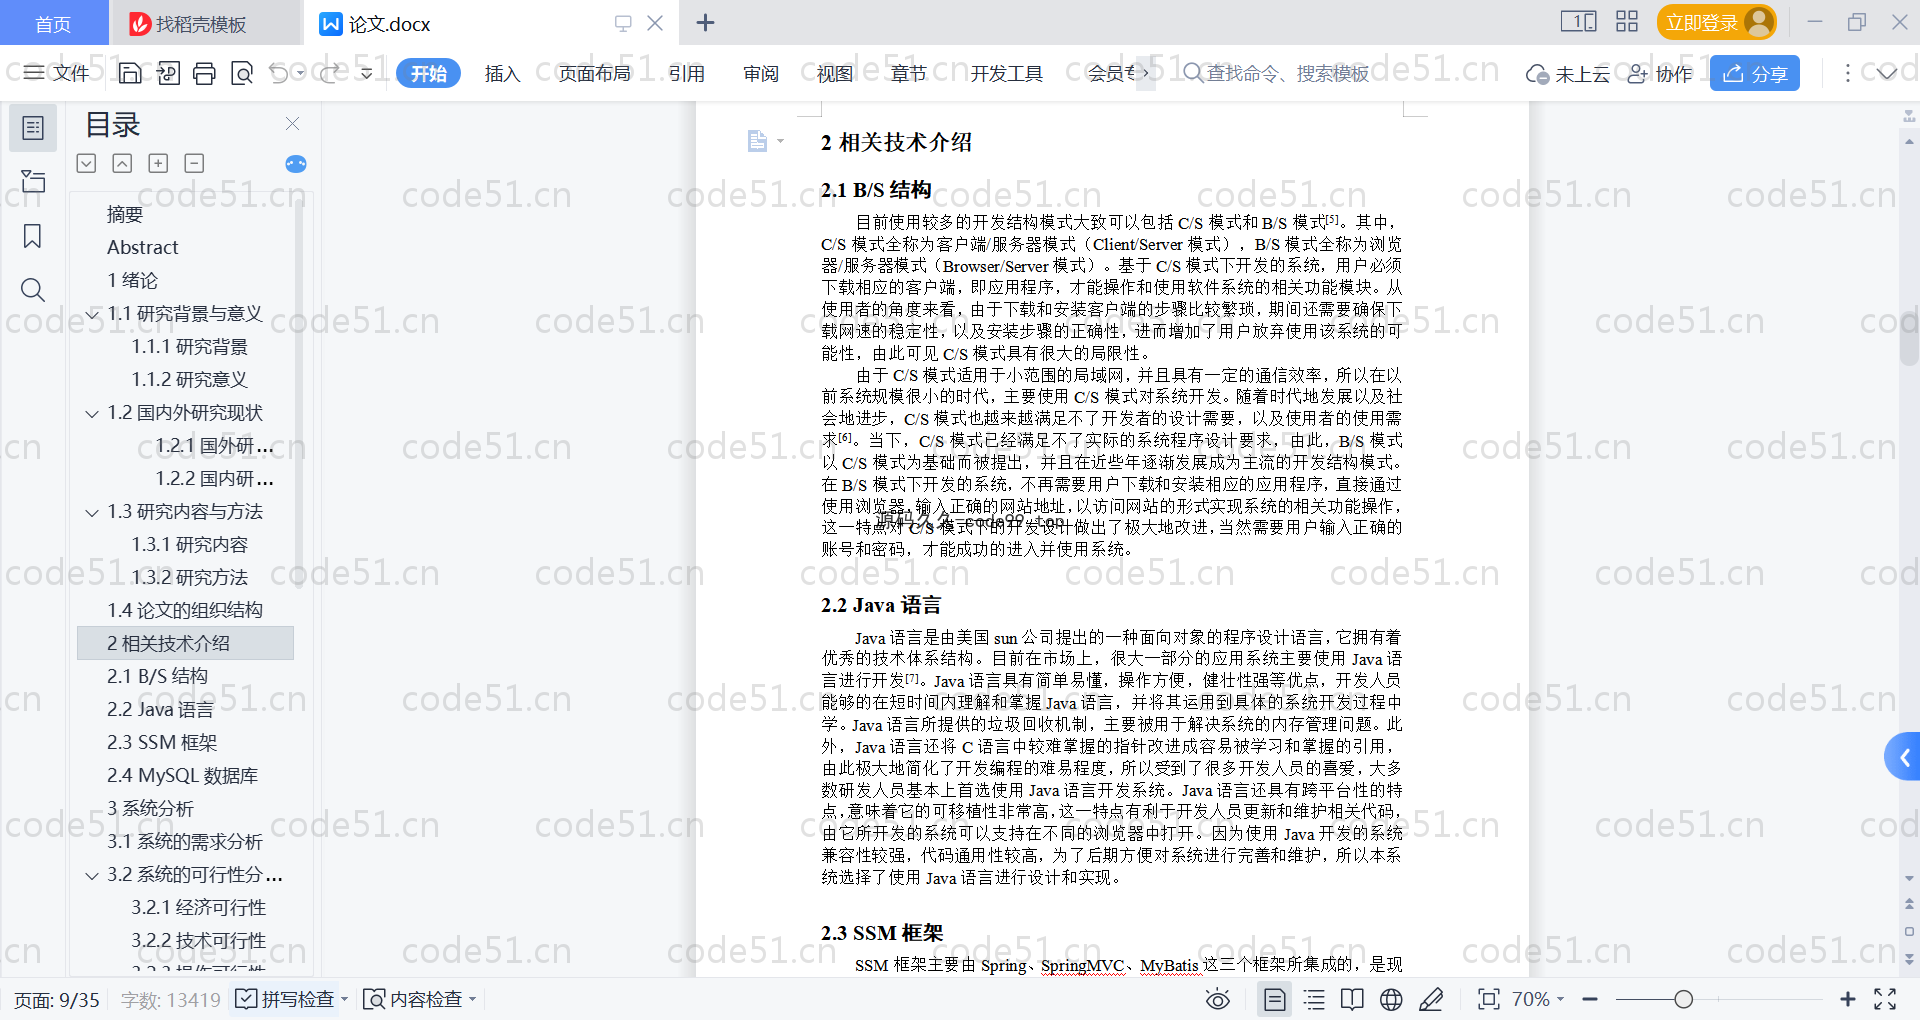The image size is (1920, 1020).
Task: Open a new tab with plus button
Action: pos(705,23)
